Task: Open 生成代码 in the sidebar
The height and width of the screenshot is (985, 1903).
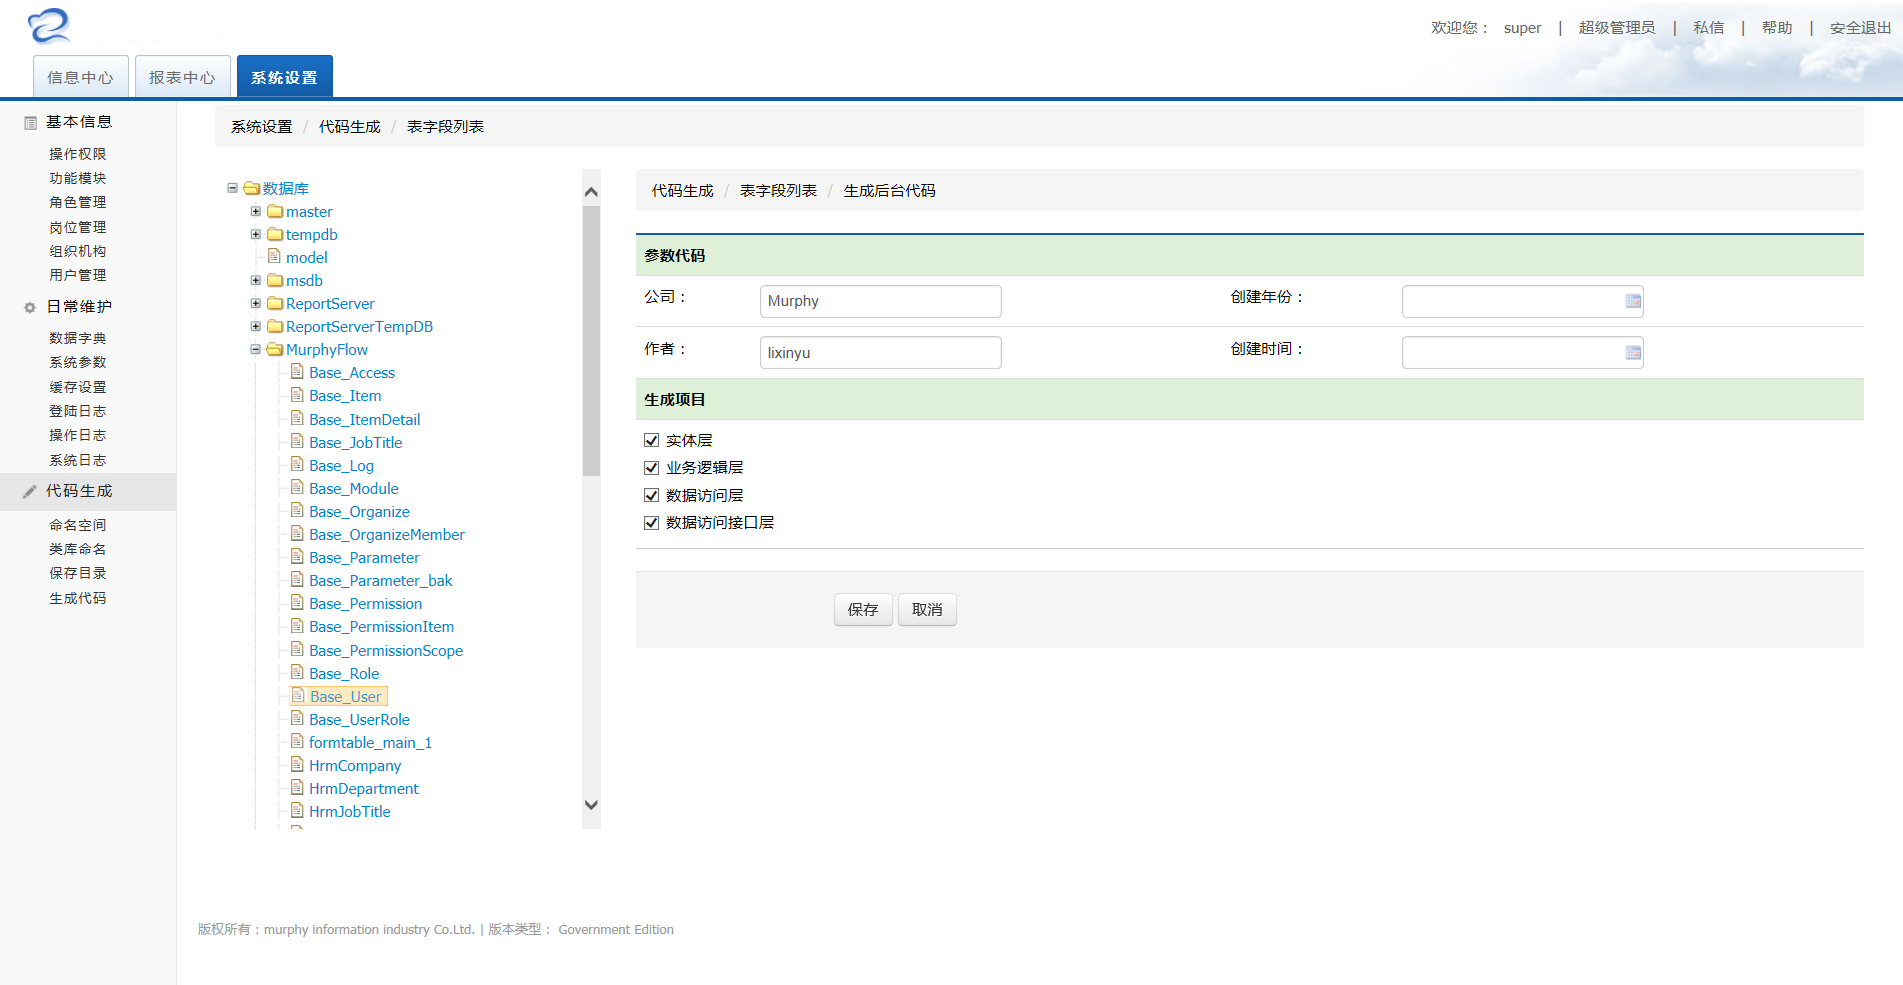Action: [78, 598]
